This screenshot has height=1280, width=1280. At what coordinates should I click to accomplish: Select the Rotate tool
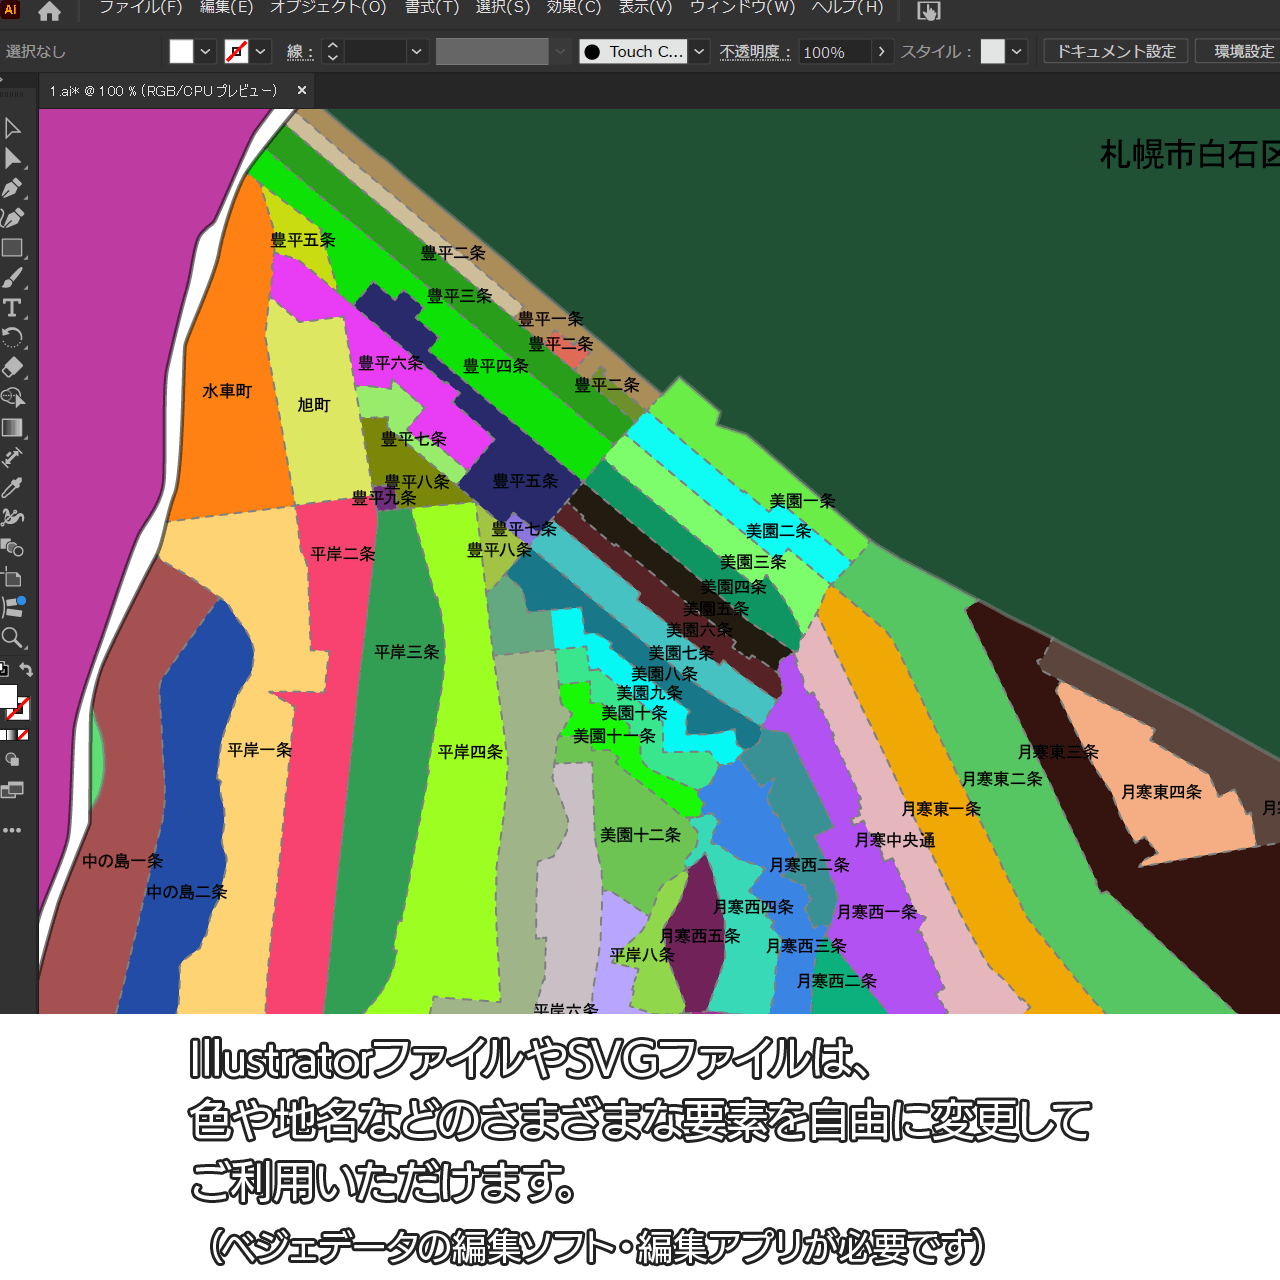click(12, 337)
